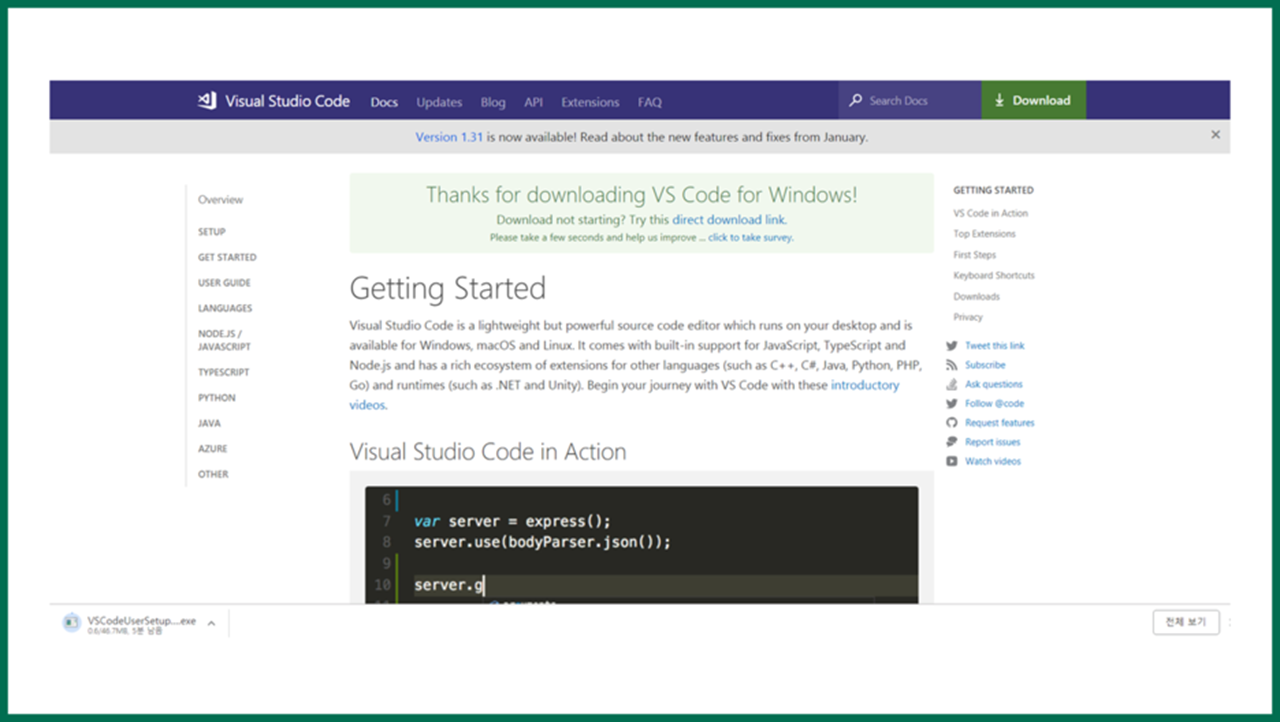Click the 전체 보기 button in the download bar
This screenshot has width=1280, height=722.
coord(1186,622)
